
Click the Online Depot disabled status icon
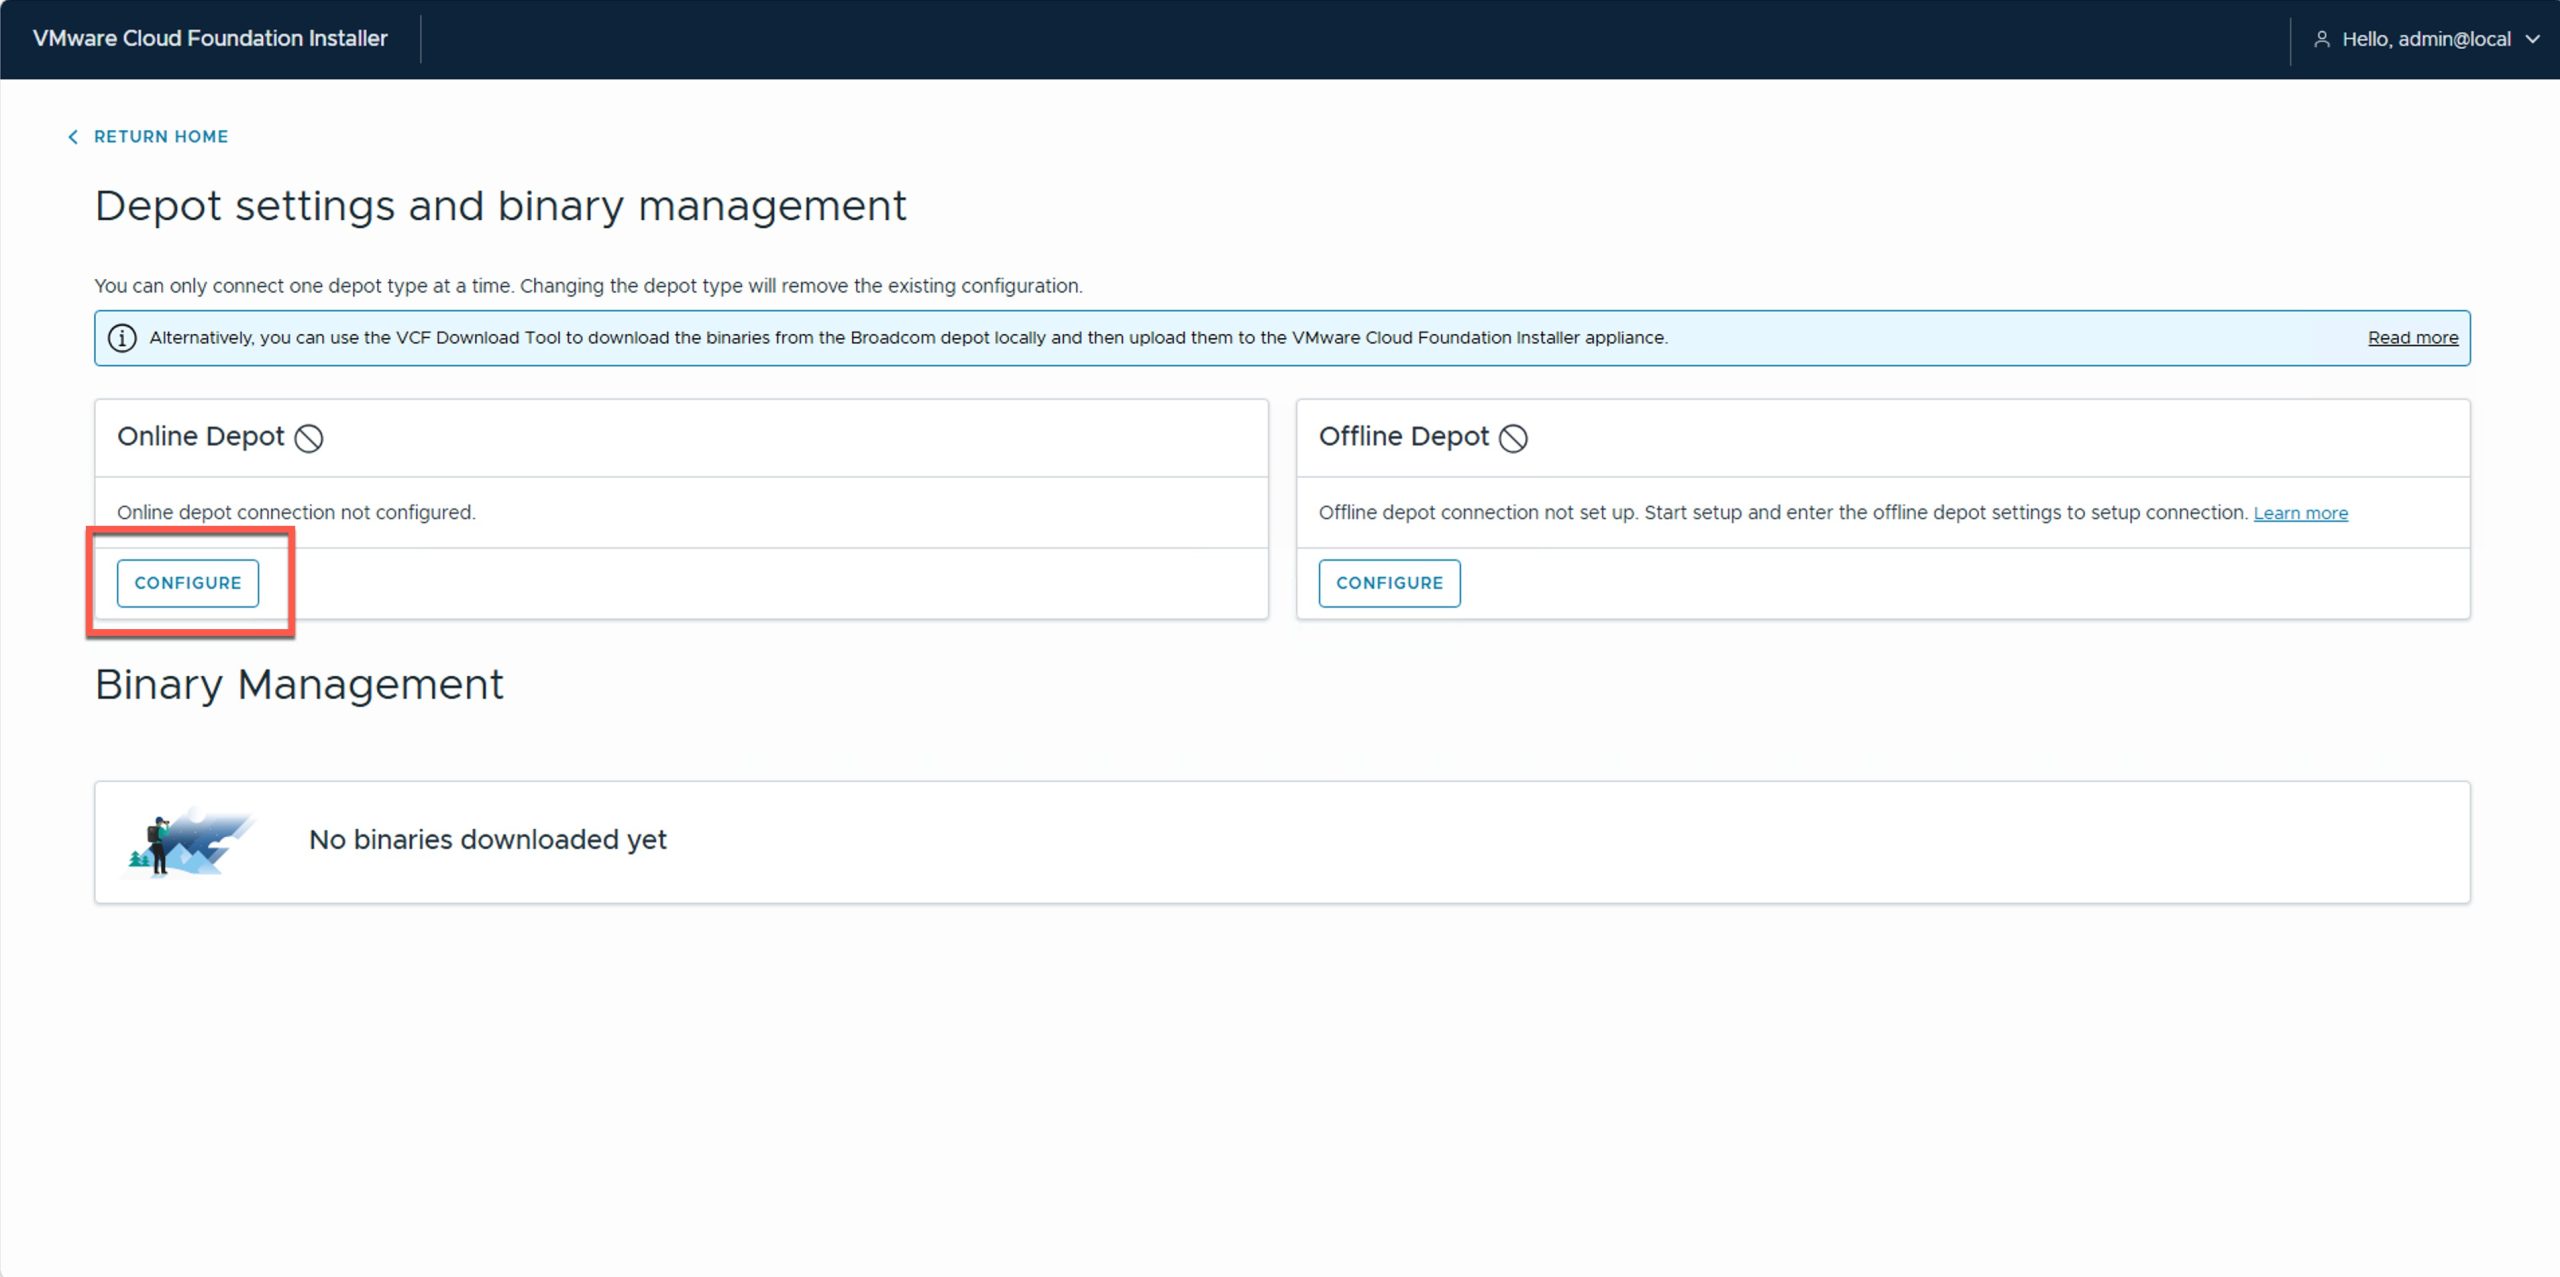pos(309,438)
